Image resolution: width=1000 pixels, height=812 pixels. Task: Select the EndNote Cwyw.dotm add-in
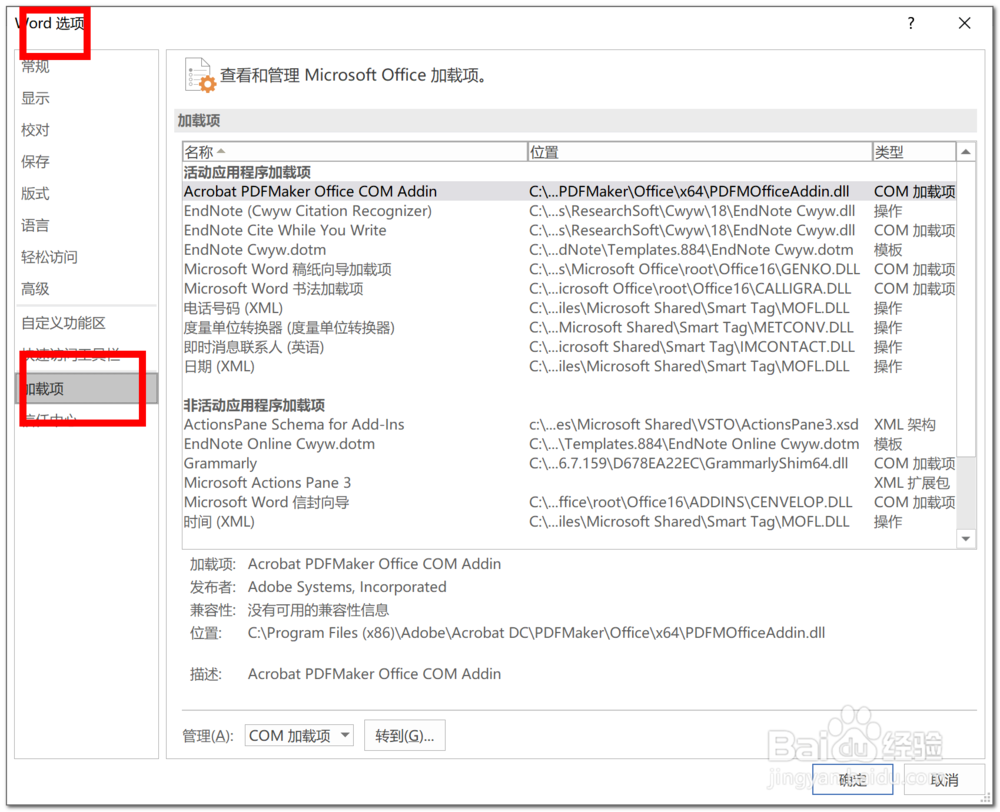click(x=569, y=250)
